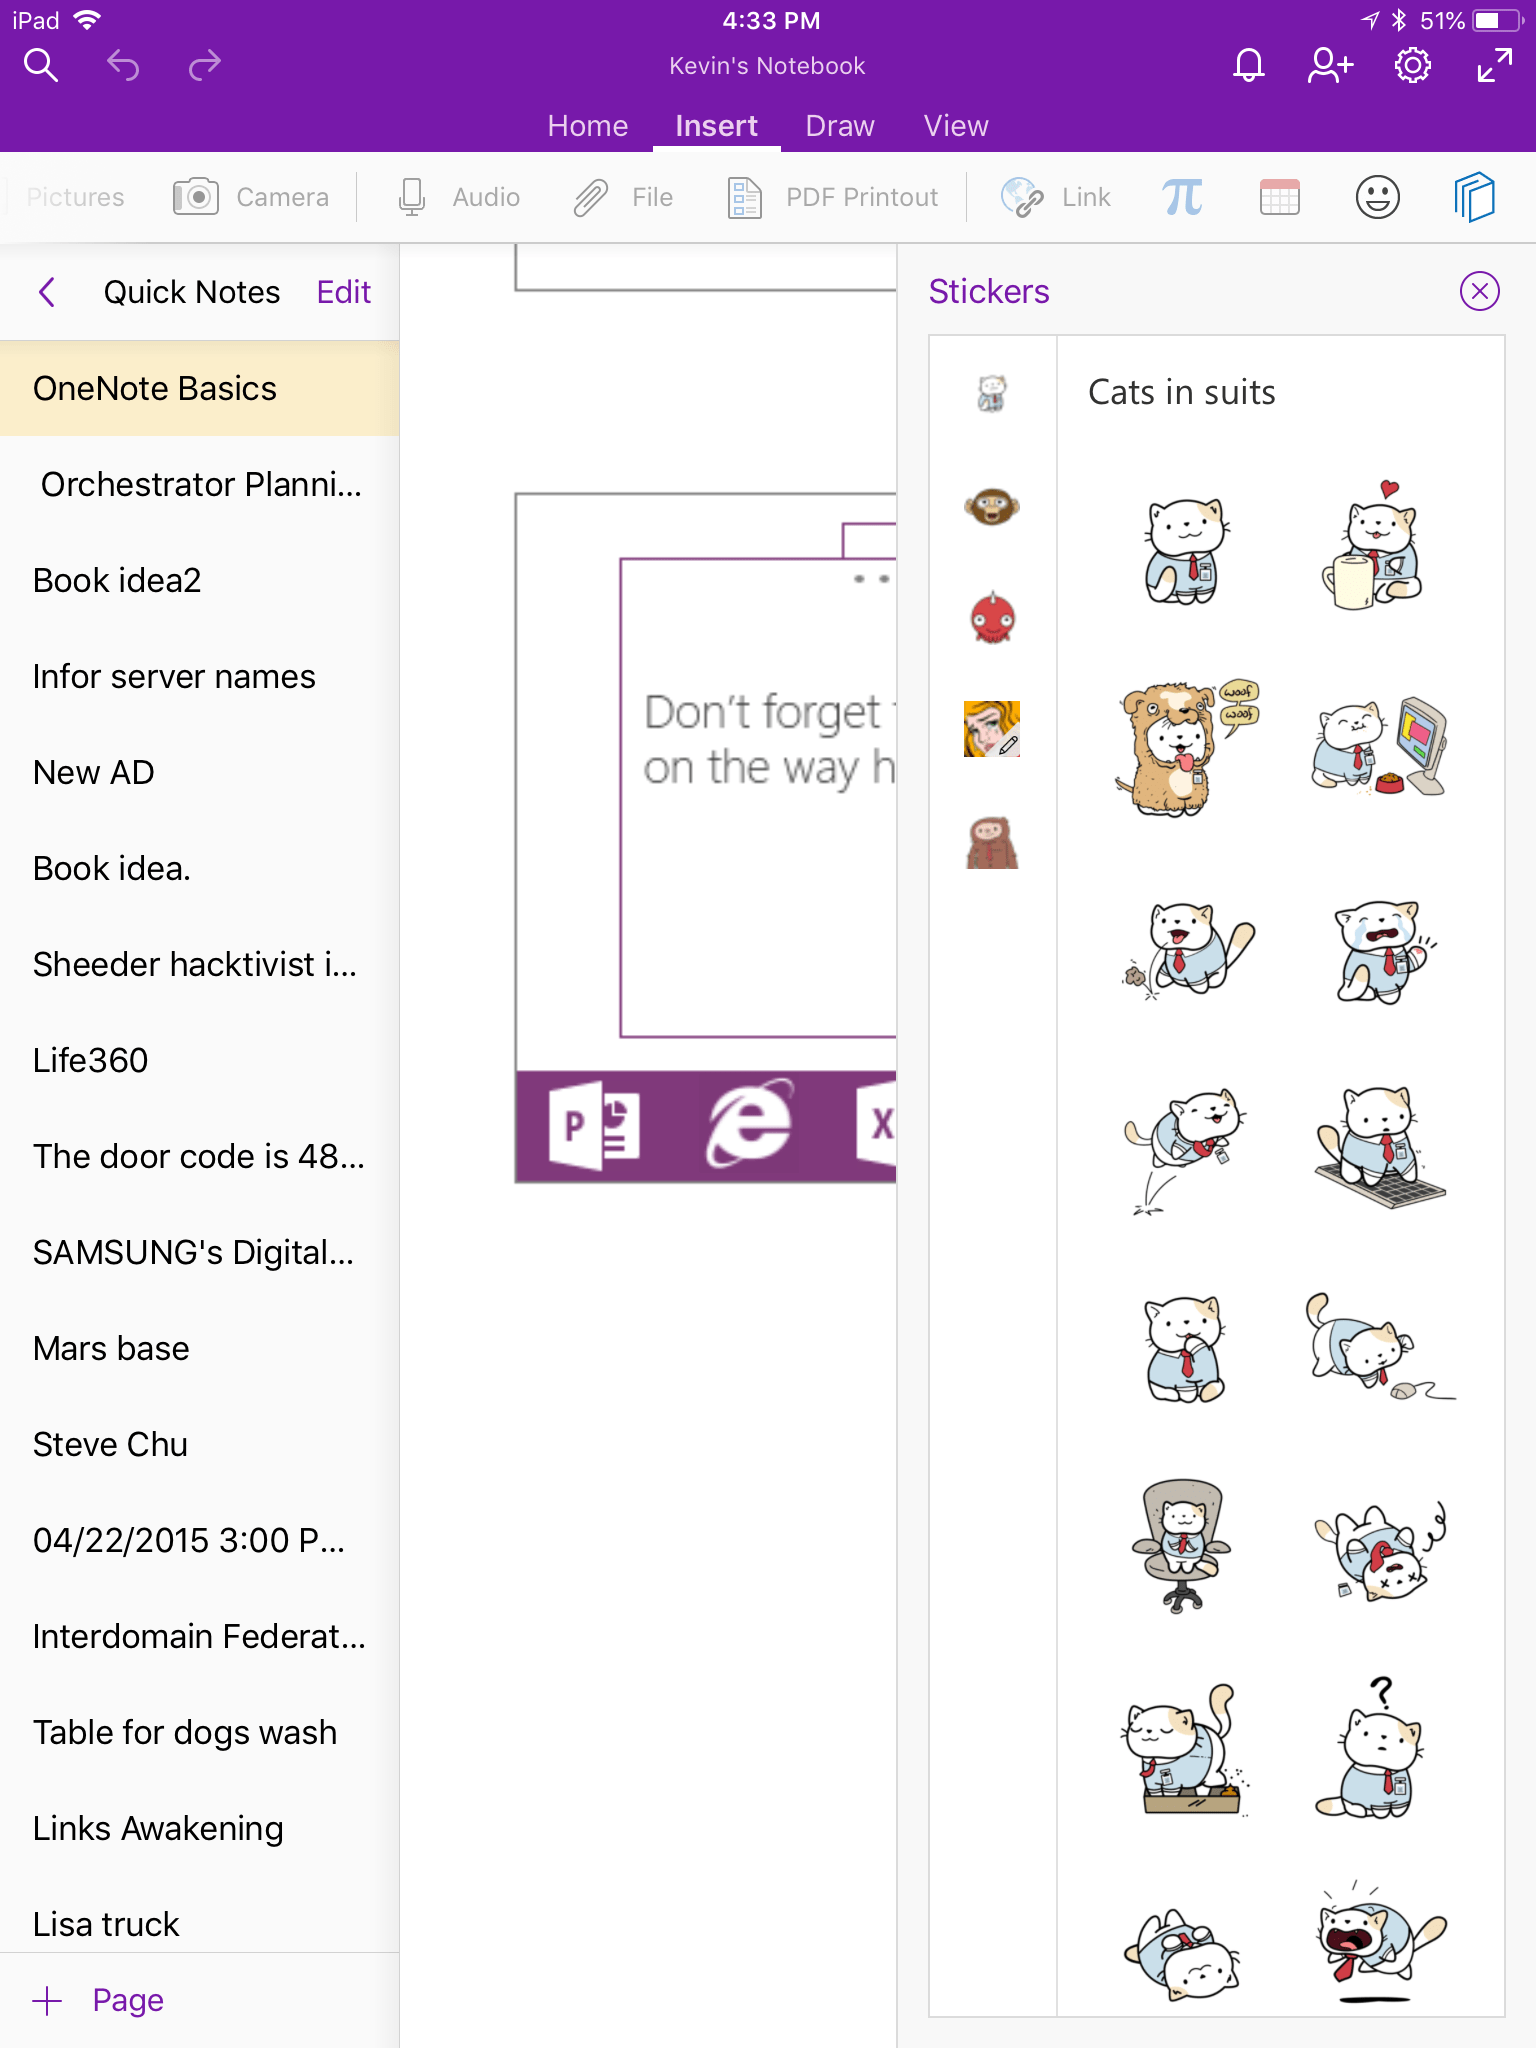Enter full screen with expand arrows
Viewport: 1536px width, 2048px height.
(1494, 66)
